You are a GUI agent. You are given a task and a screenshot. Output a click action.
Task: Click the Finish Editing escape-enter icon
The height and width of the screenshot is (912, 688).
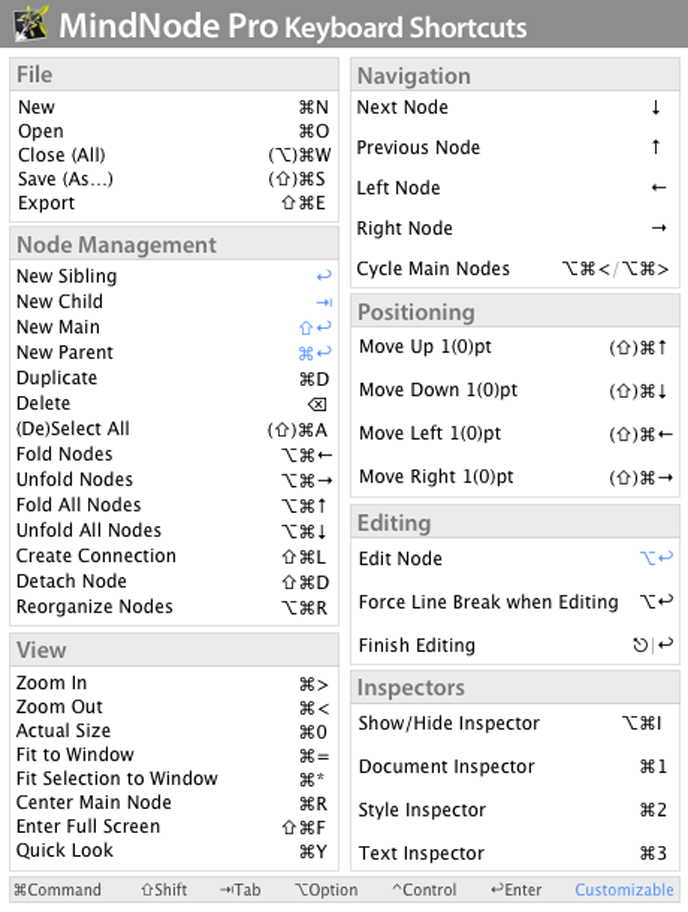[x=653, y=646]
